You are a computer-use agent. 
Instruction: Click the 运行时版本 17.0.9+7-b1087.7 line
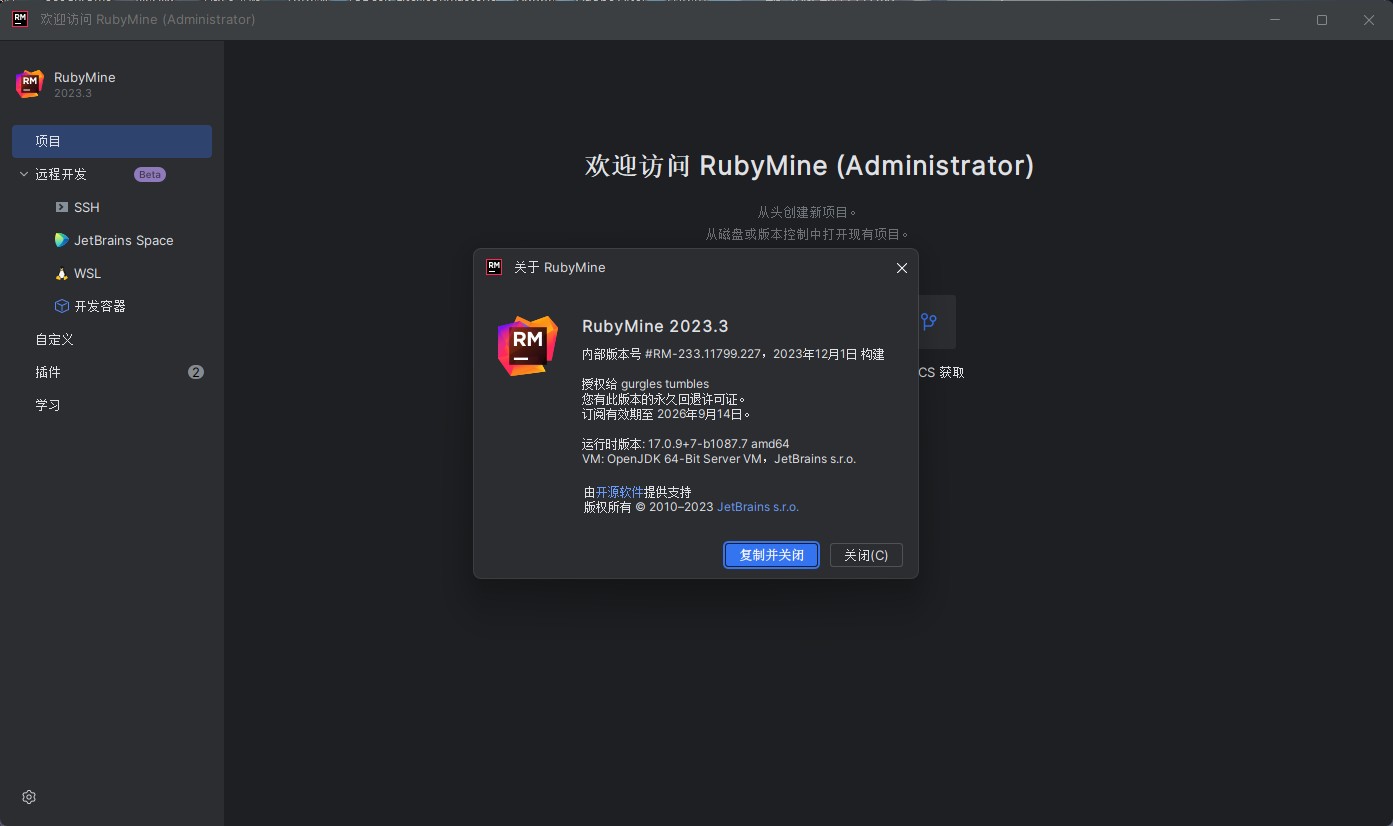[685, 444]
